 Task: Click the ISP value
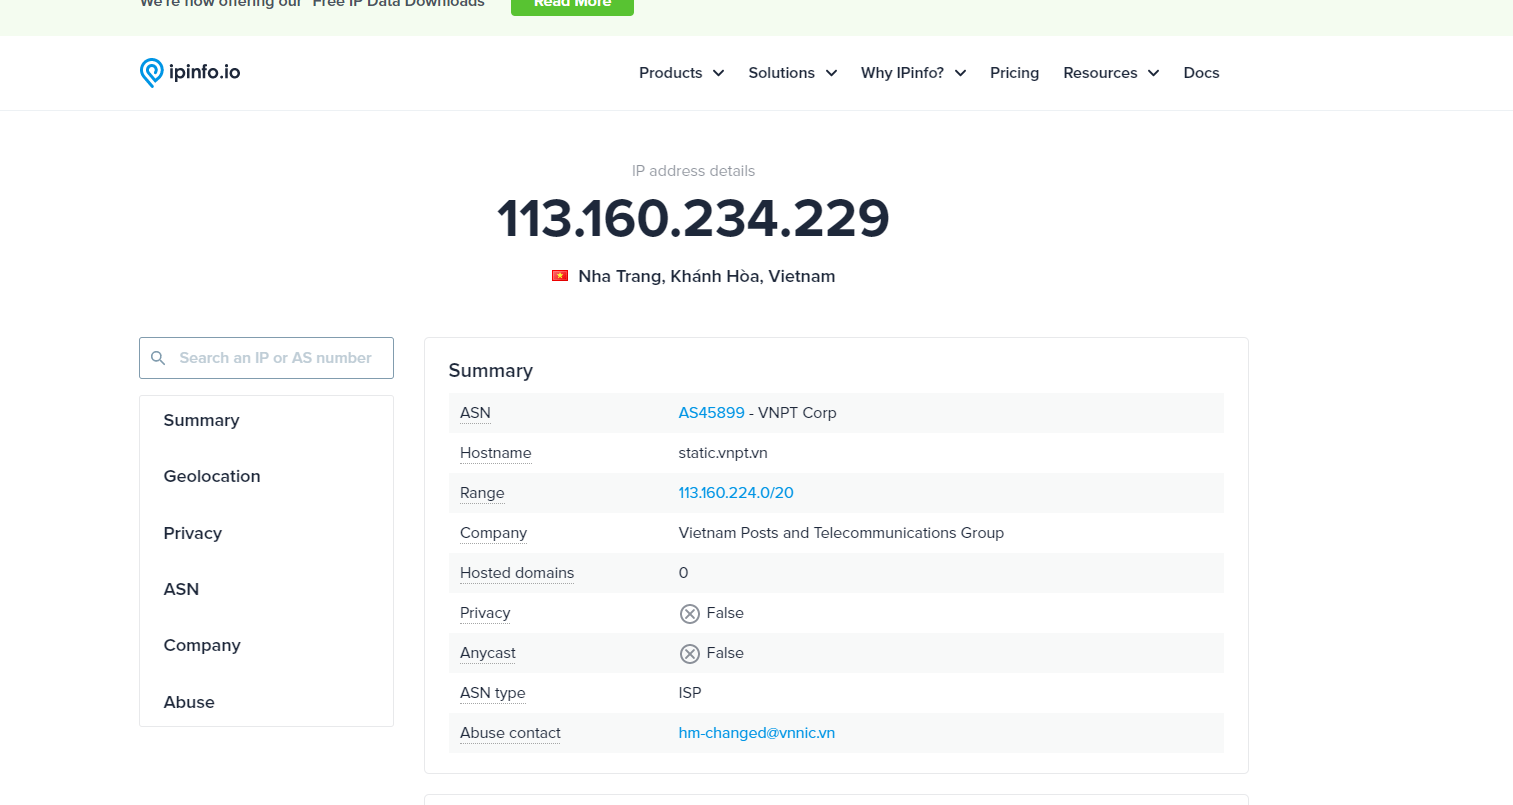[690, 693]
